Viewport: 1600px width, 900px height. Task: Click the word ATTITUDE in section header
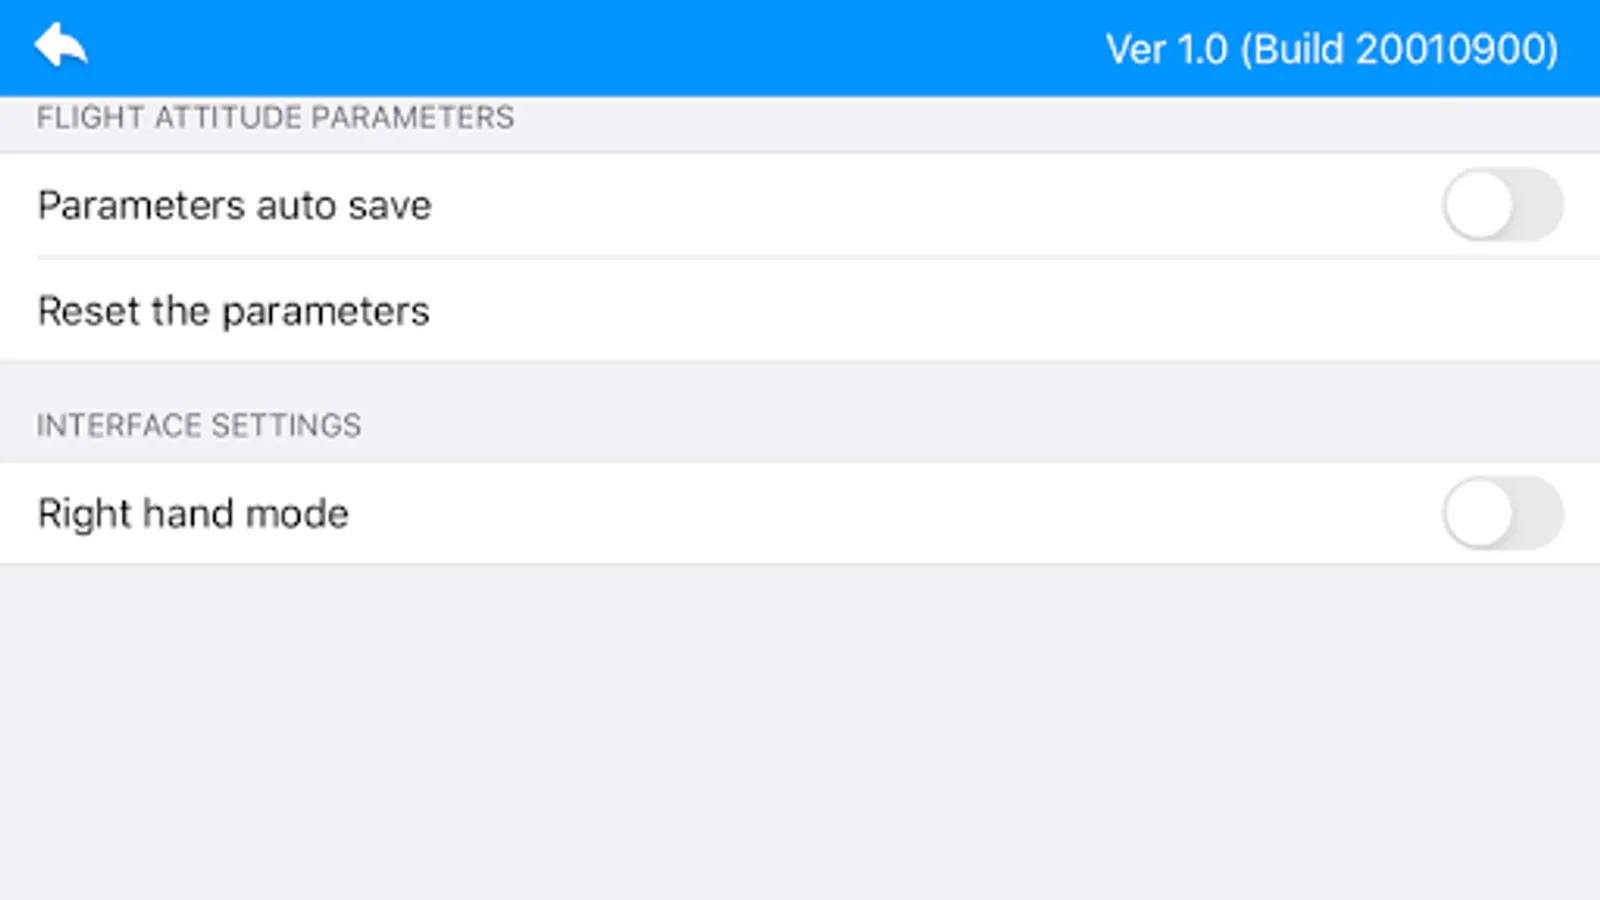[x=228, y=117]
